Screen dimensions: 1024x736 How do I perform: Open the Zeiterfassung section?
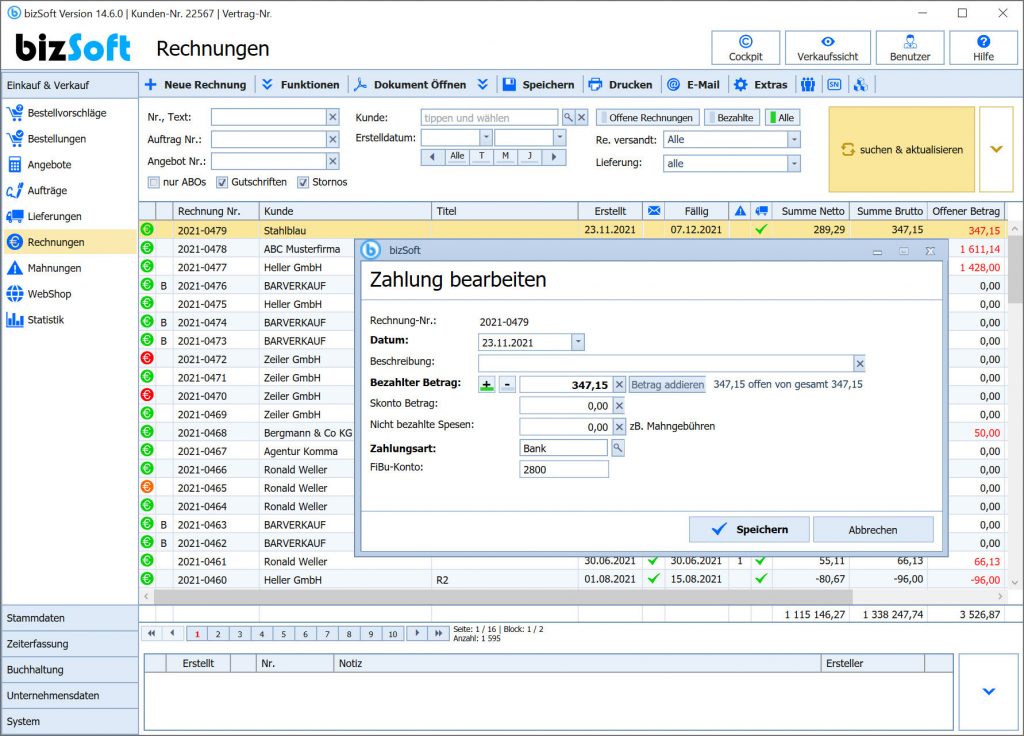[x=69, y=644]
